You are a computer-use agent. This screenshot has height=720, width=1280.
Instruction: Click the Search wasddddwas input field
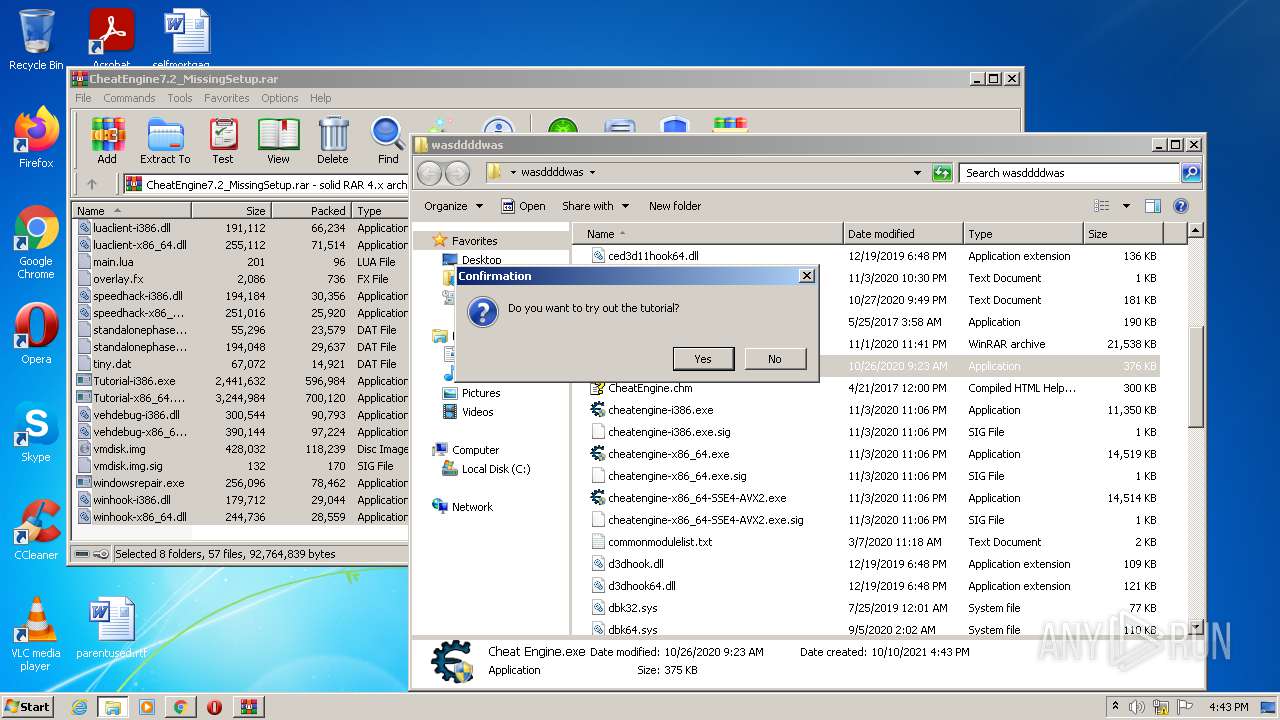click(1069, 172)
